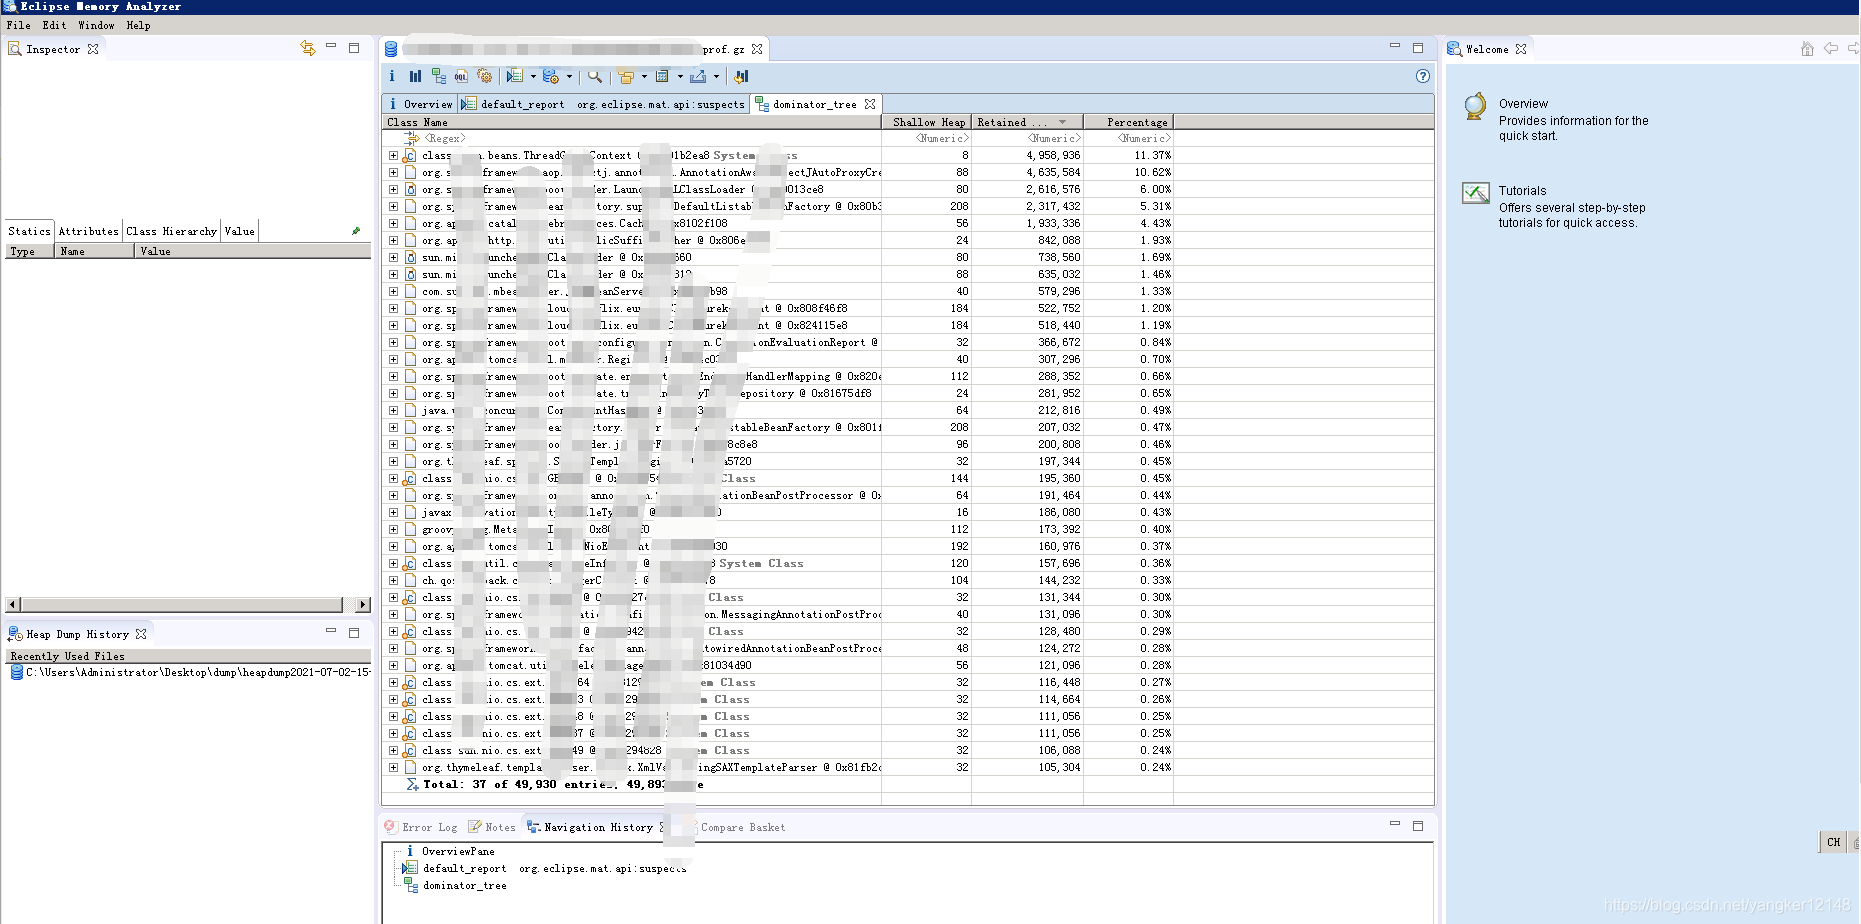Image resolution: width=1861 pixels, height=924 pixels.
Task: Open dominator tree toolbar icon
Action: [439, 76]
